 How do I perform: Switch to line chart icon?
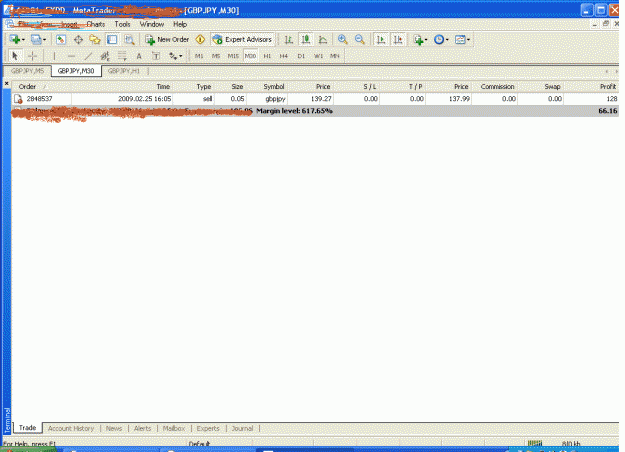pos(323,39)
